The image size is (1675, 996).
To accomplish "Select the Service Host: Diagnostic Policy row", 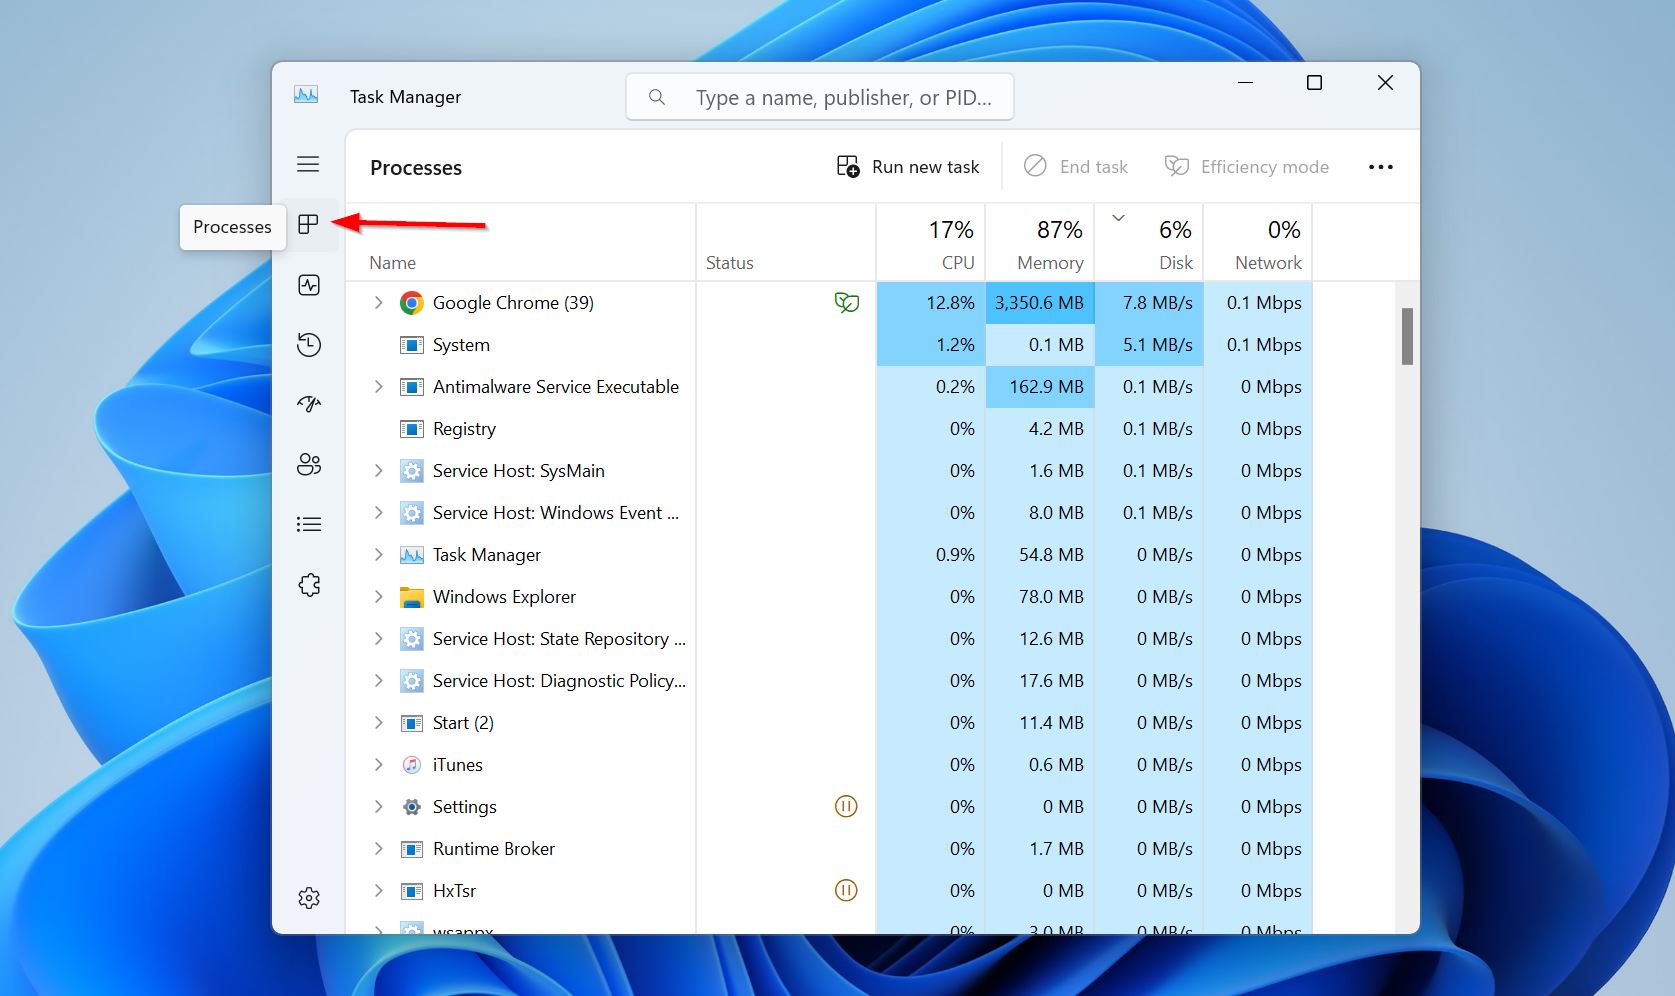I will pos(829,681).
